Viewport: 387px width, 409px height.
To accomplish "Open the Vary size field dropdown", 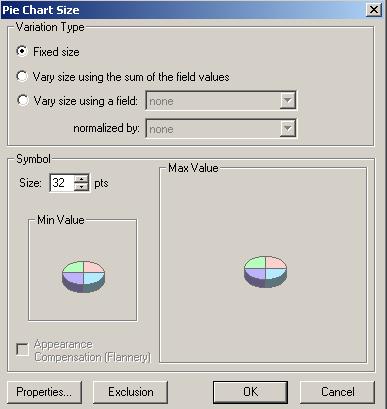I will 287,101.
